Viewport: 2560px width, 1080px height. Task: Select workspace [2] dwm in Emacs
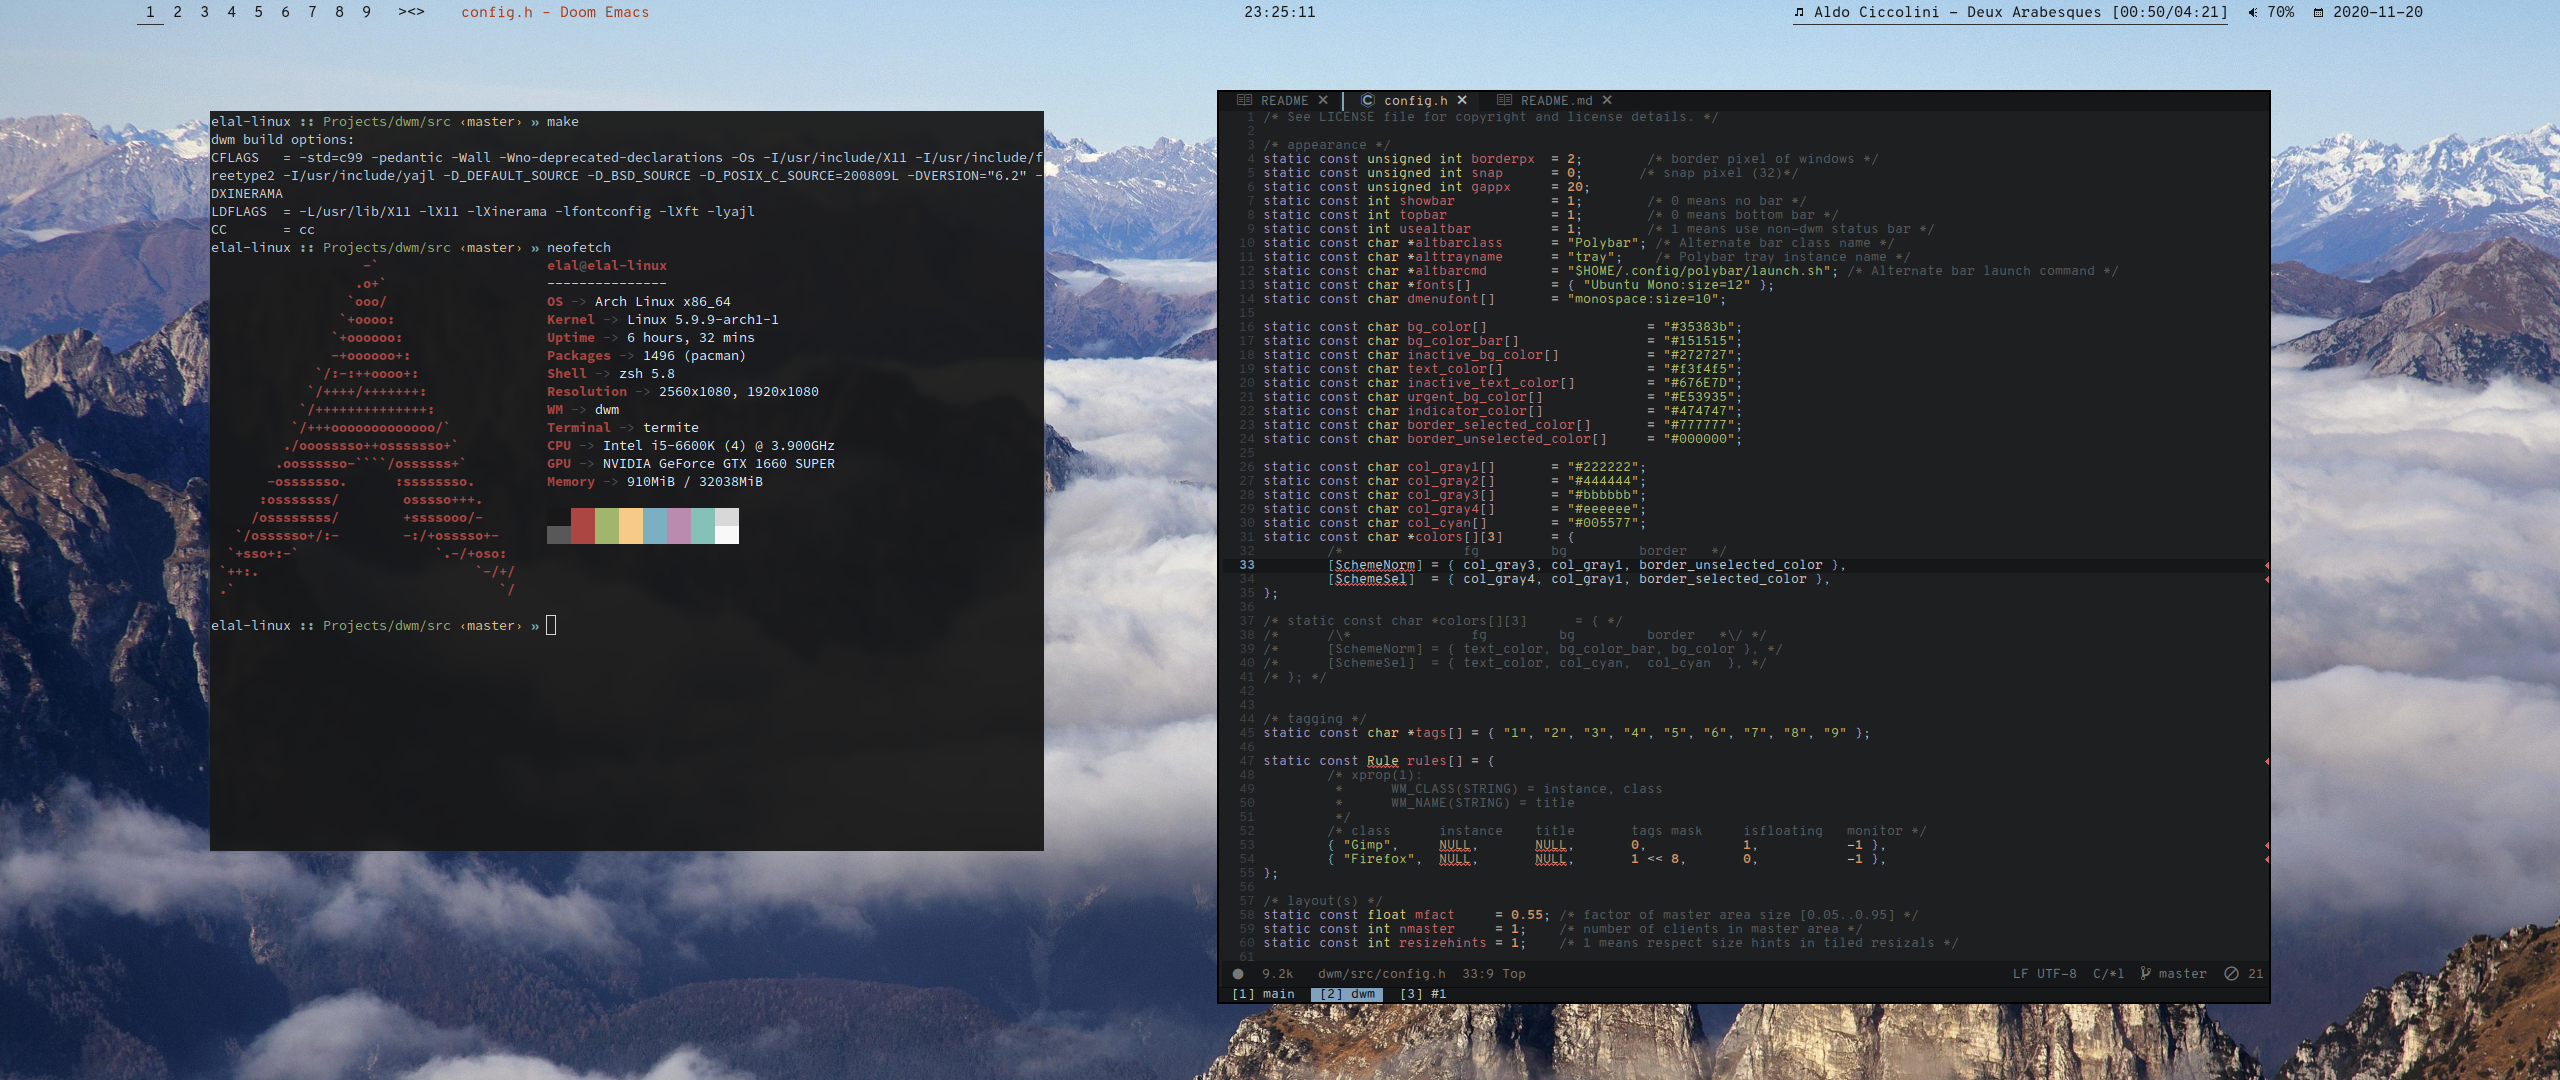(1347, 994)
